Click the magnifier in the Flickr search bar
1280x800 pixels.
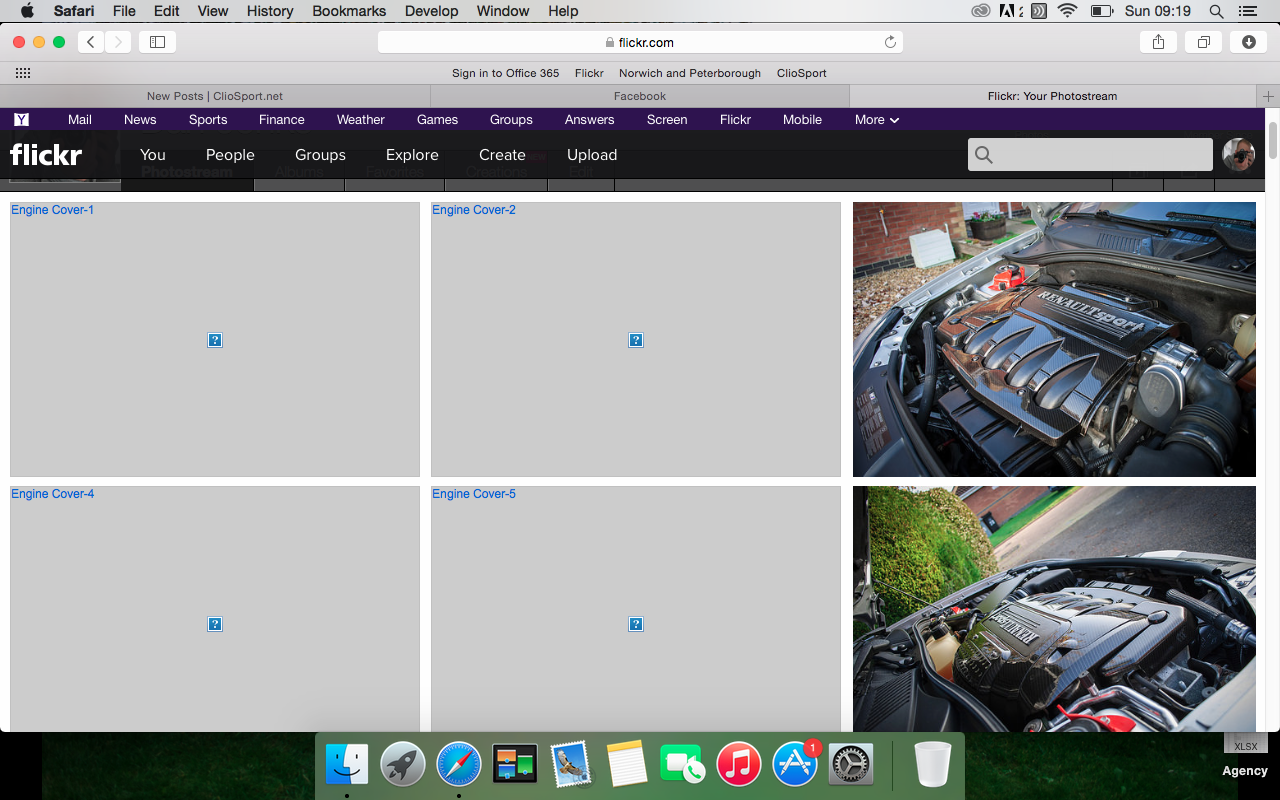pos(983,155)
